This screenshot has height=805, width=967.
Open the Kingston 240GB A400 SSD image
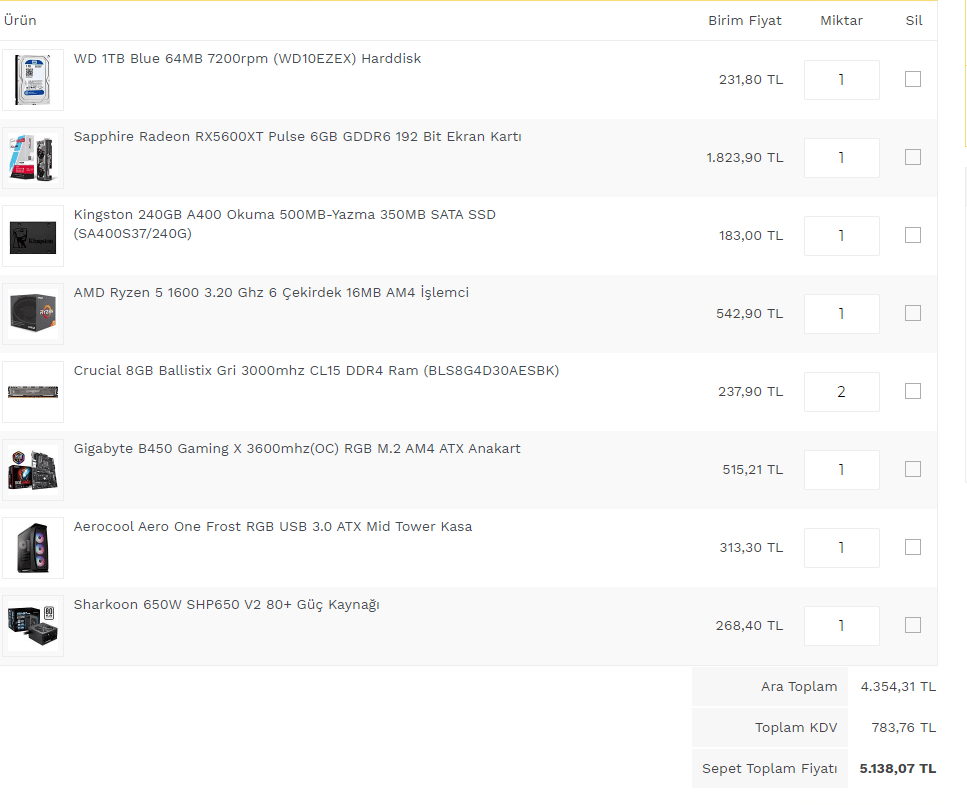click(x=33, y=236)
